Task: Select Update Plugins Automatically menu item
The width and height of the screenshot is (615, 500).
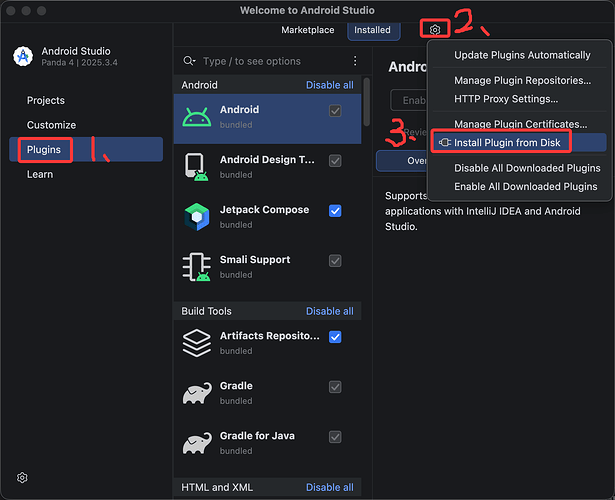Action: click(x=519, y=55)
